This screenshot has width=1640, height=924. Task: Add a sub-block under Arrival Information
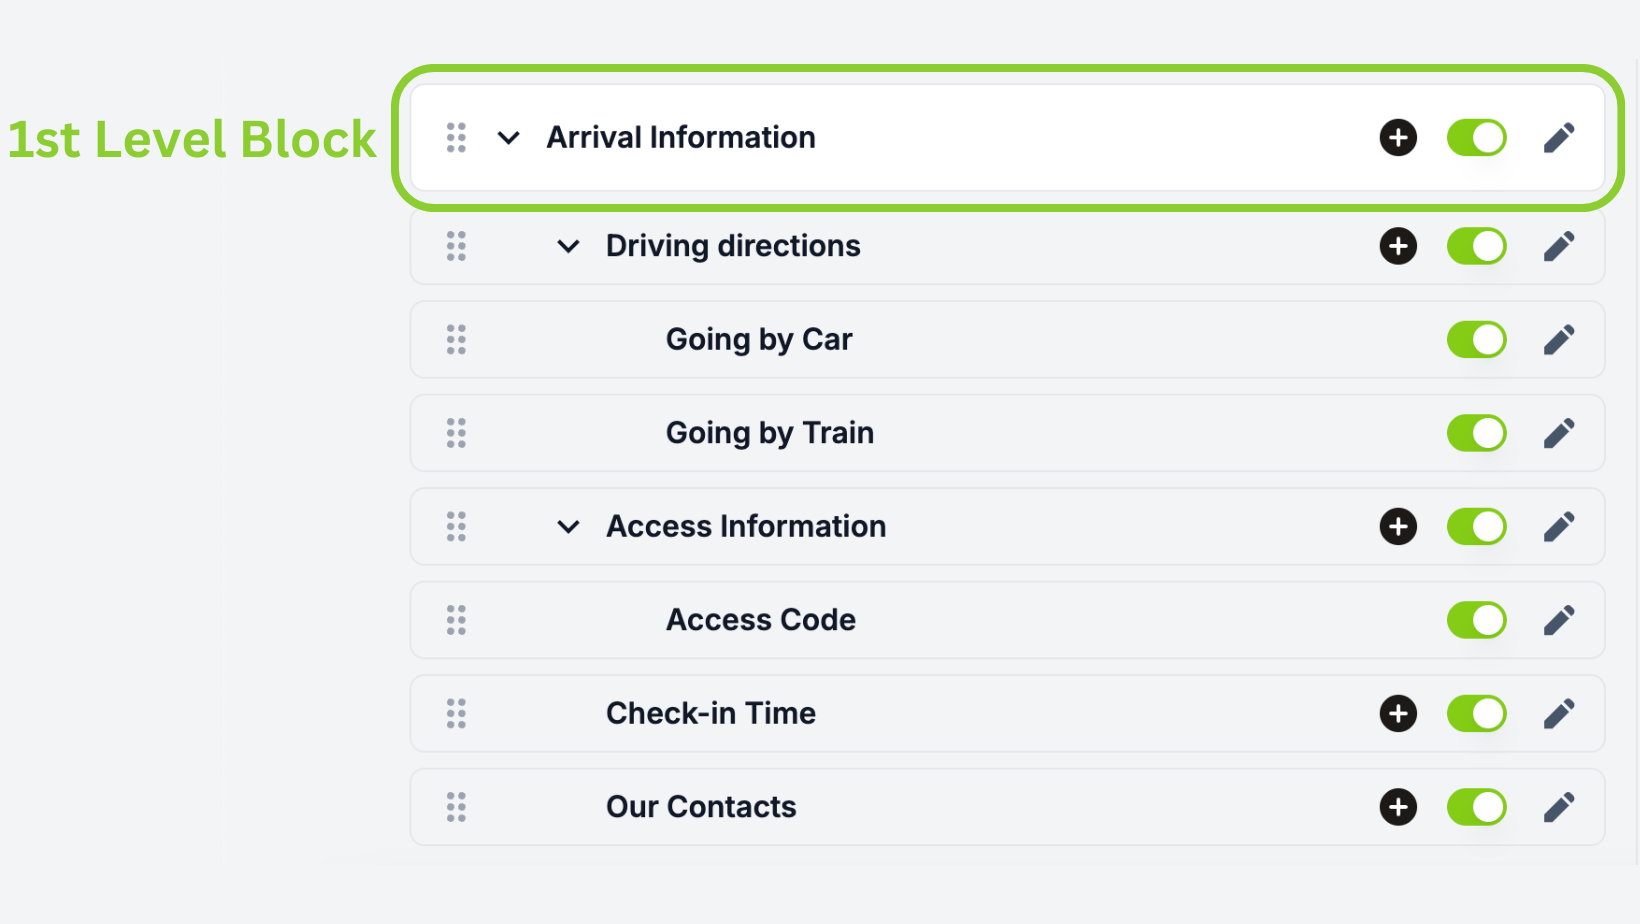pyautogui.click(x=1398, y=138)
